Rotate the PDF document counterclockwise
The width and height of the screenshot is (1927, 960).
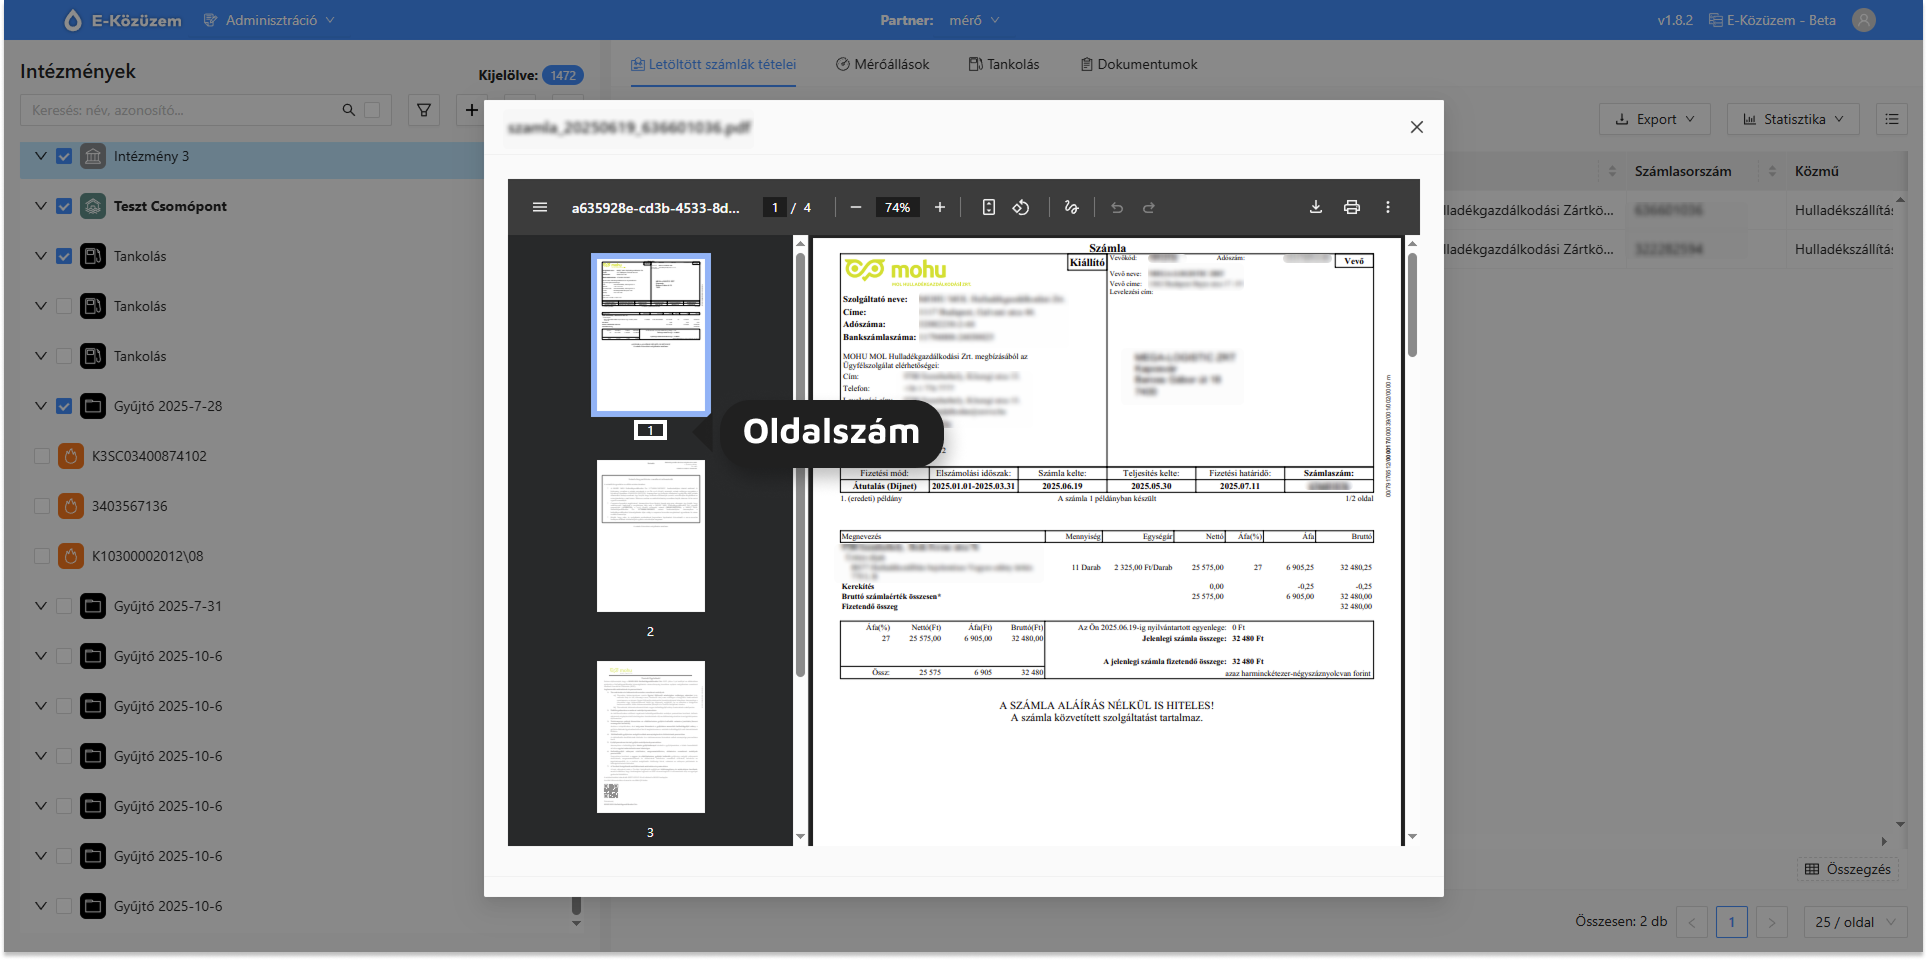(1021, 207)
